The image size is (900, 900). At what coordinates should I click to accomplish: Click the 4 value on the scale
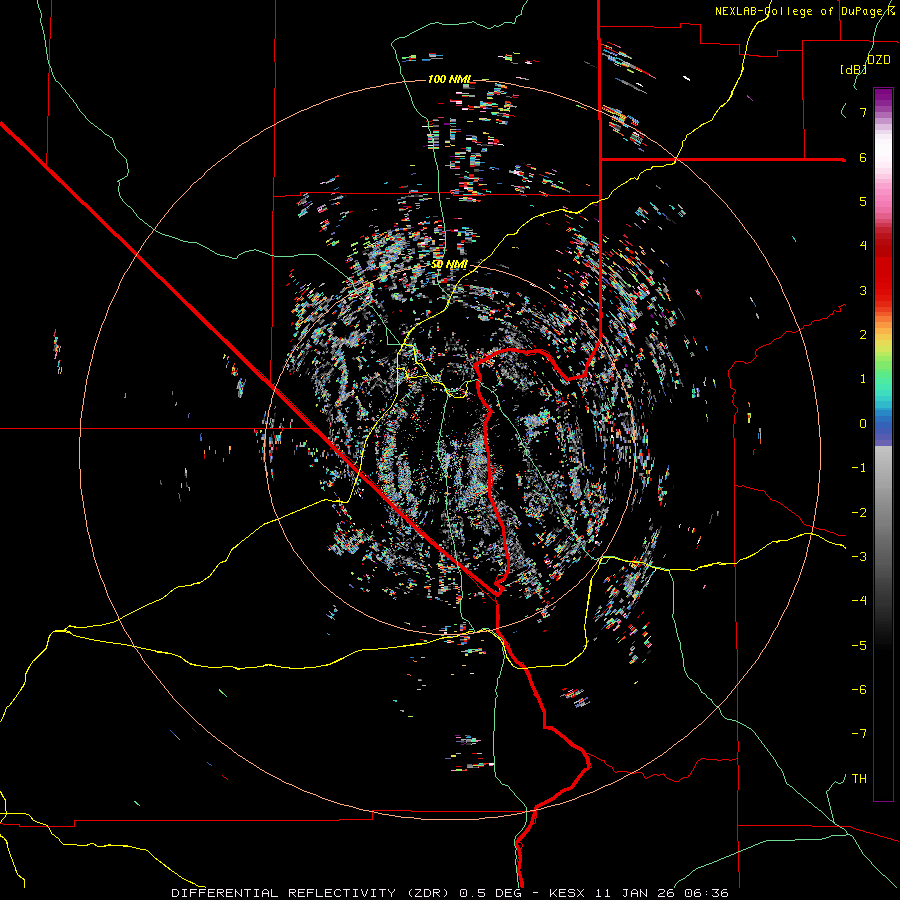point(863,246)
